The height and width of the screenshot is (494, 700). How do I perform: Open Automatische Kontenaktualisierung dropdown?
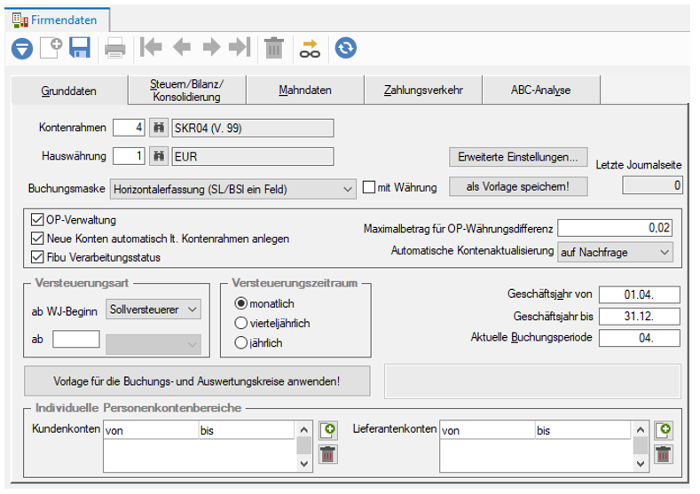click(x=615, y=252)
